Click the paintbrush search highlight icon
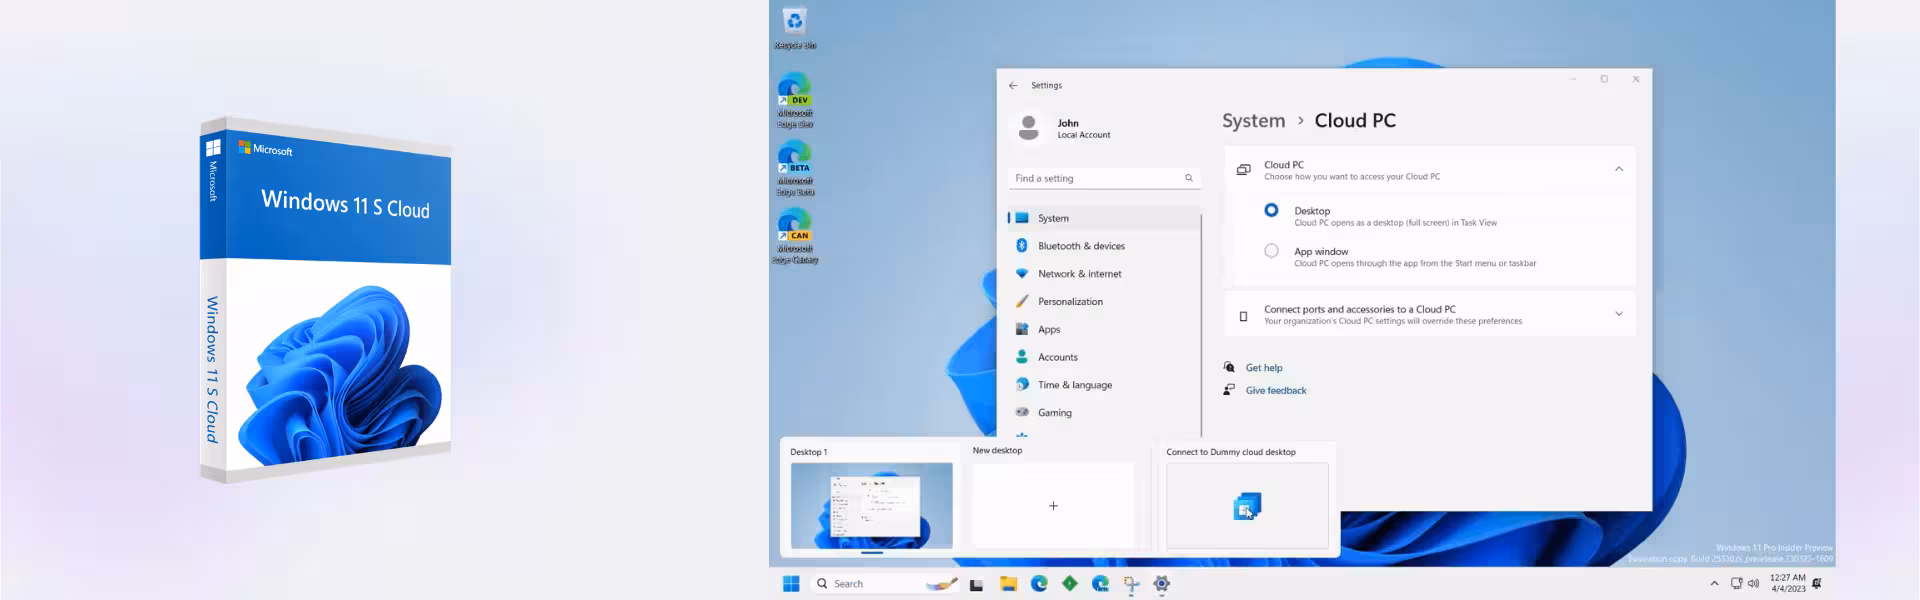The width and height of the screenshot is (1920, 600). click(941, 584)
